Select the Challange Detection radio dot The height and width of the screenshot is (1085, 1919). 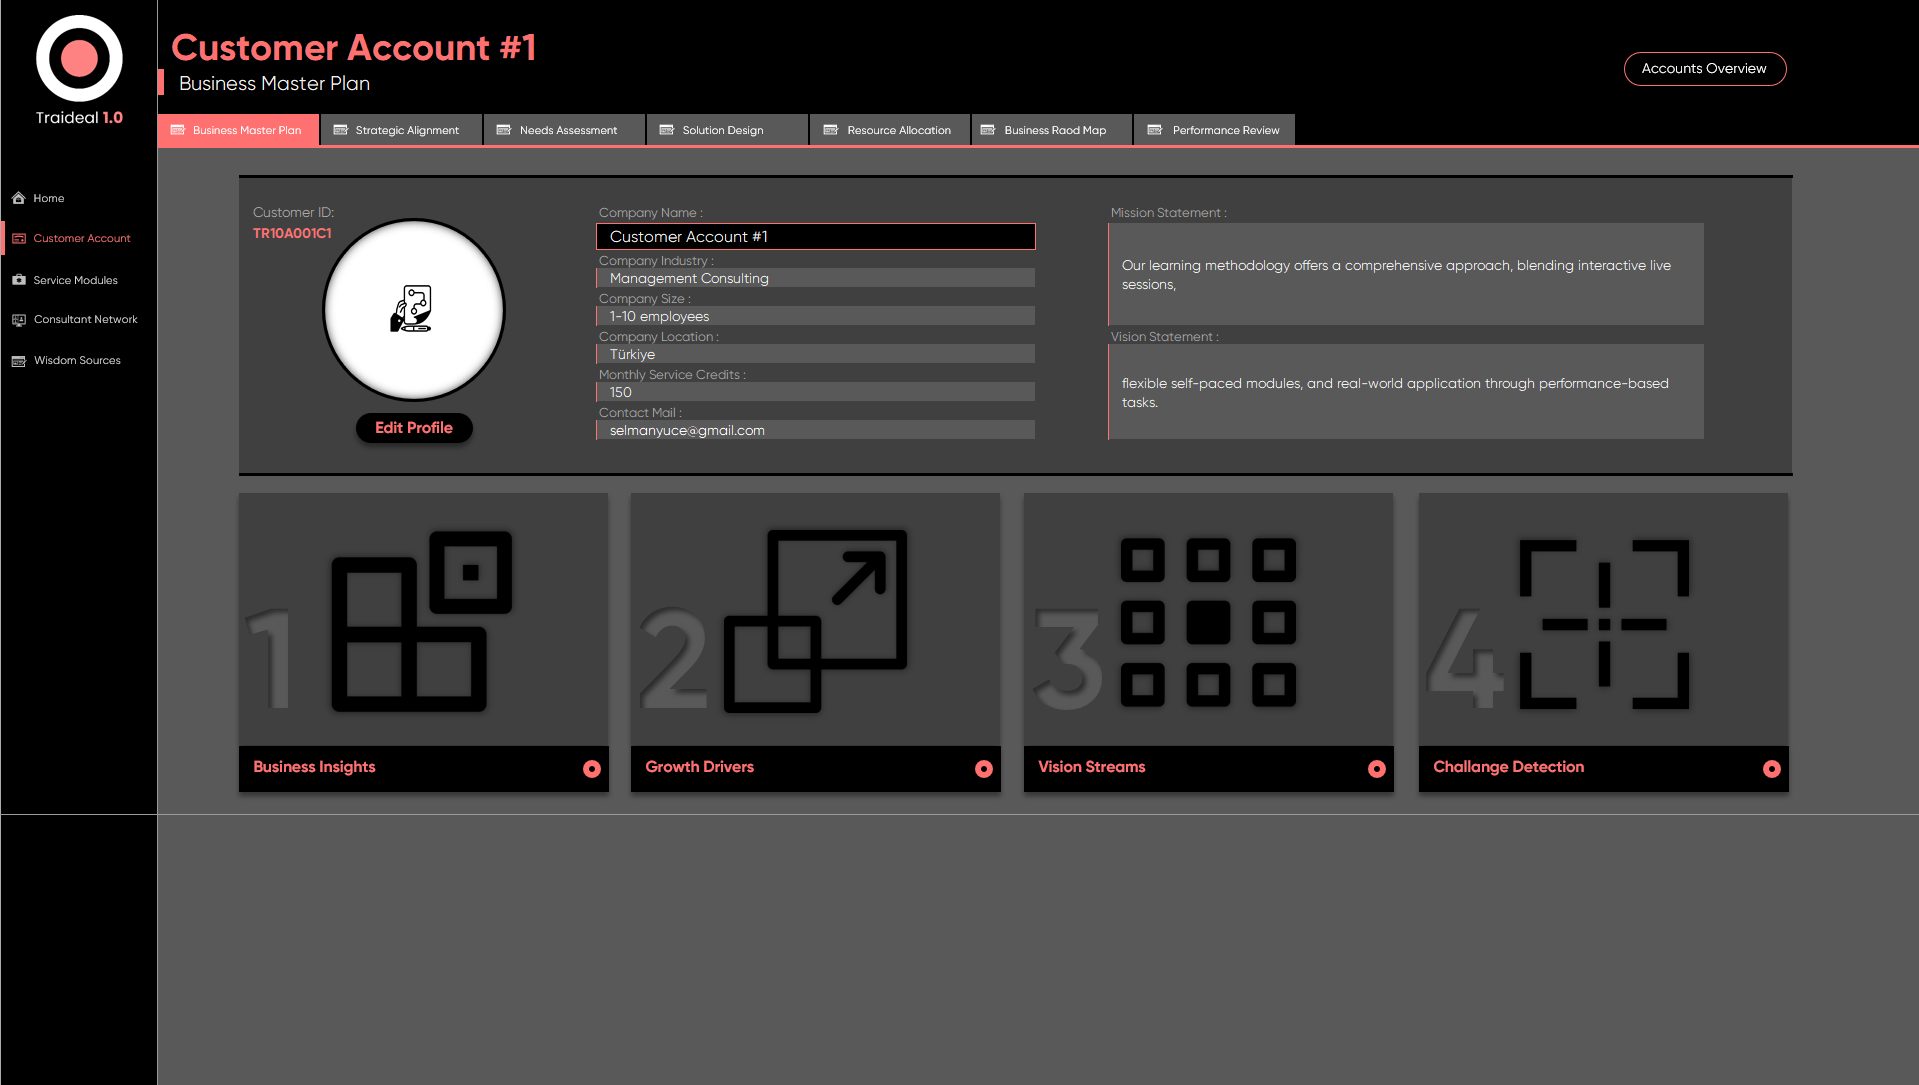click(1772, 769)
